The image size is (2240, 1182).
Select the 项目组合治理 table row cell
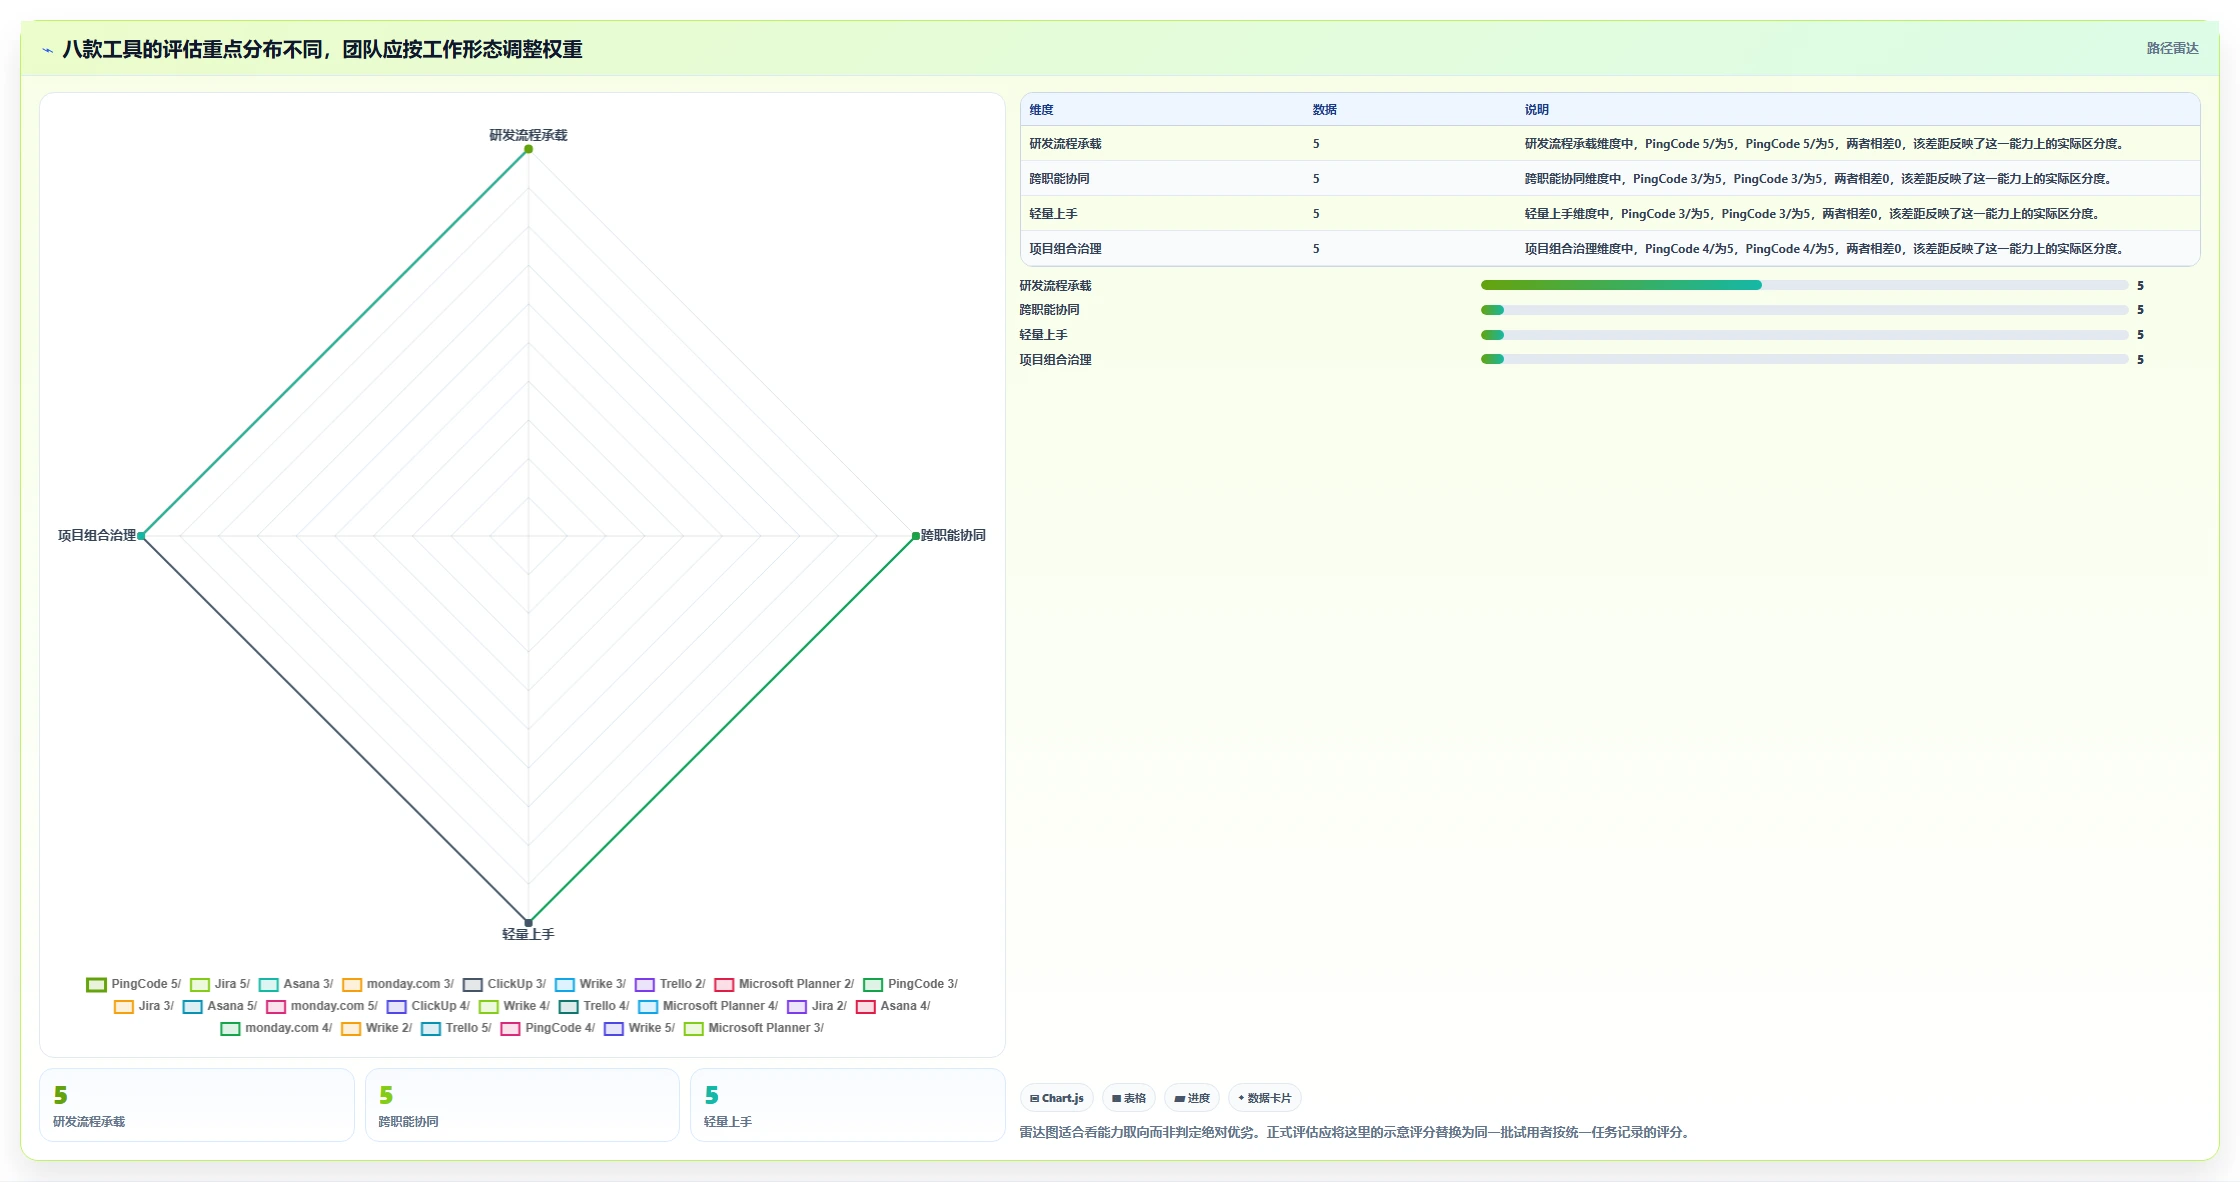point(1065,249)
